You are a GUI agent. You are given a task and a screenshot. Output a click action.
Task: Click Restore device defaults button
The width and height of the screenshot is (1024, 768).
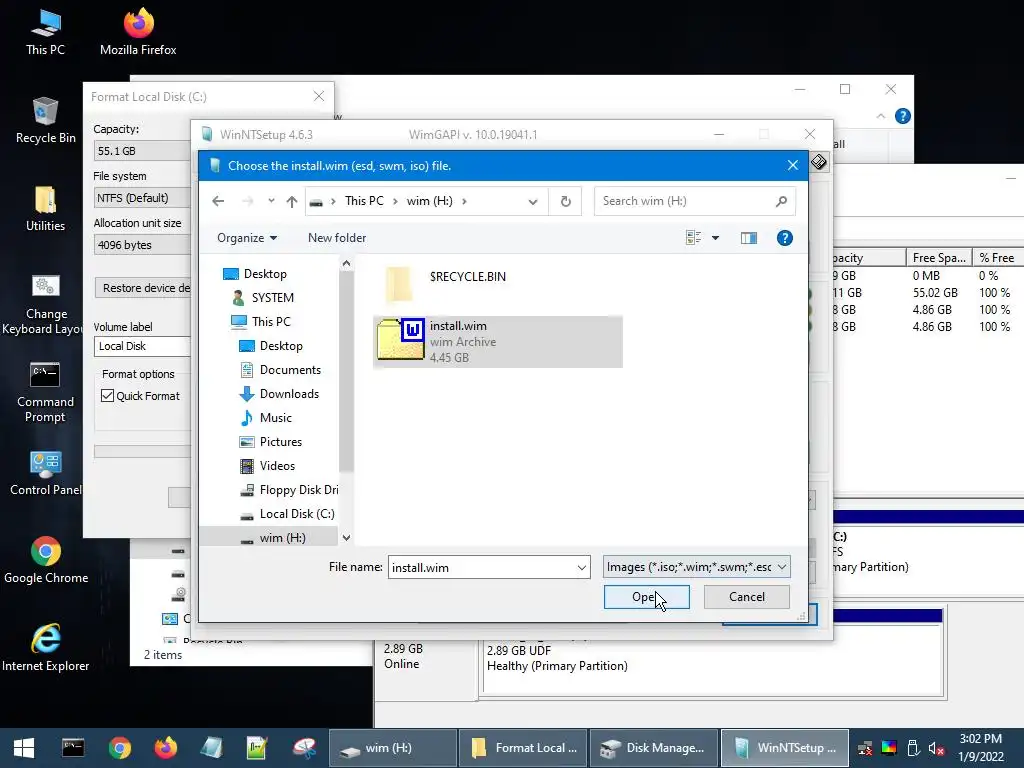[x=143, y=288]
